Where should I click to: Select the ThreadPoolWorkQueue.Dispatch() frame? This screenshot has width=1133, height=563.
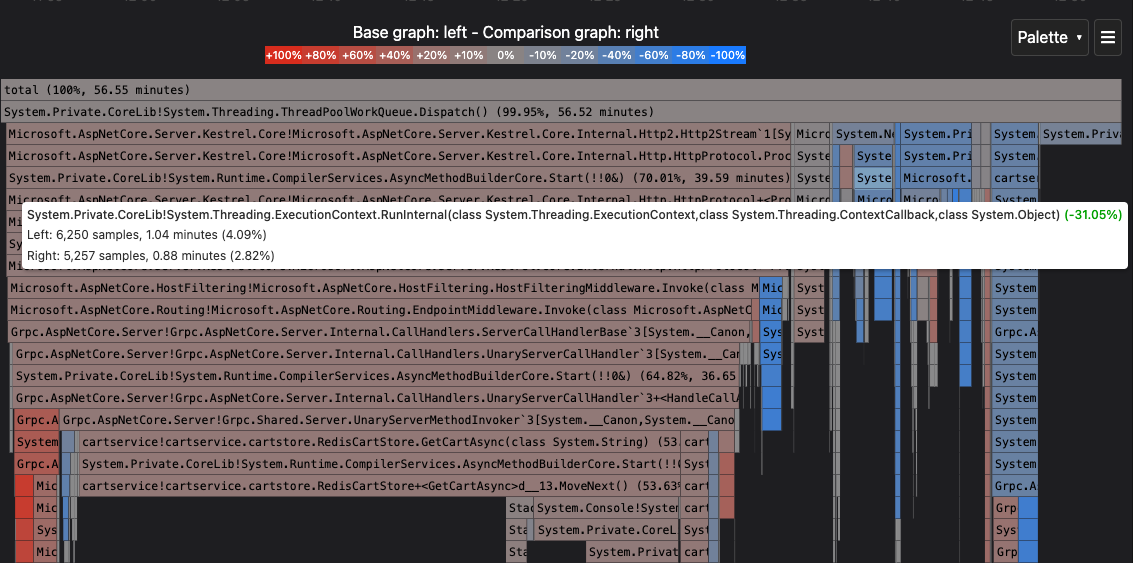[x=561, y=112]
